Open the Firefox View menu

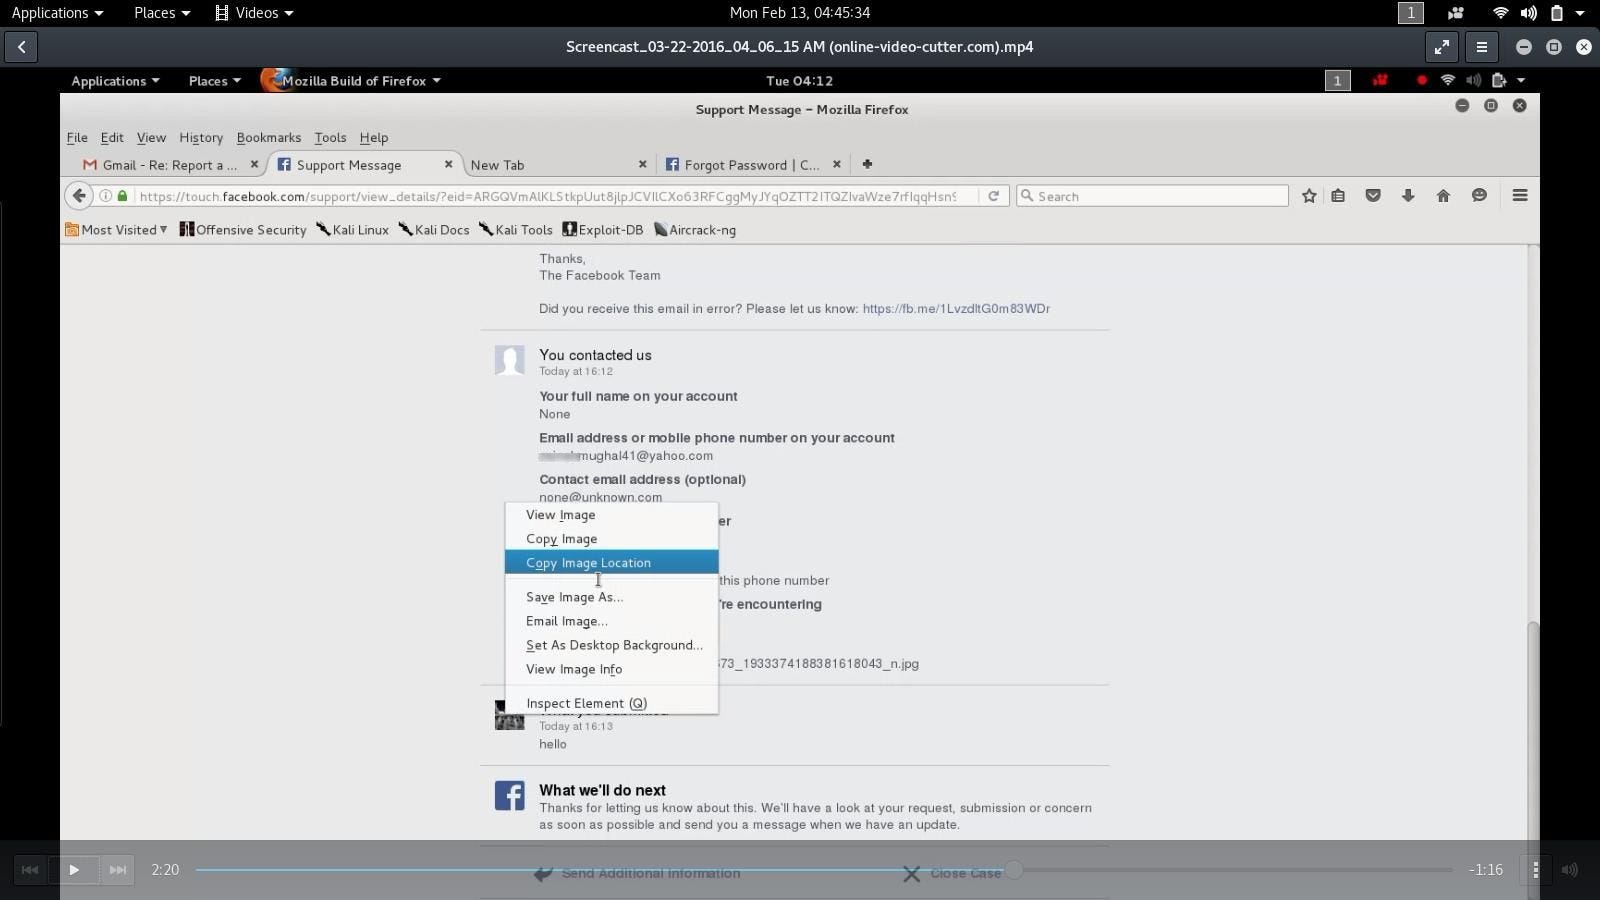151,138
